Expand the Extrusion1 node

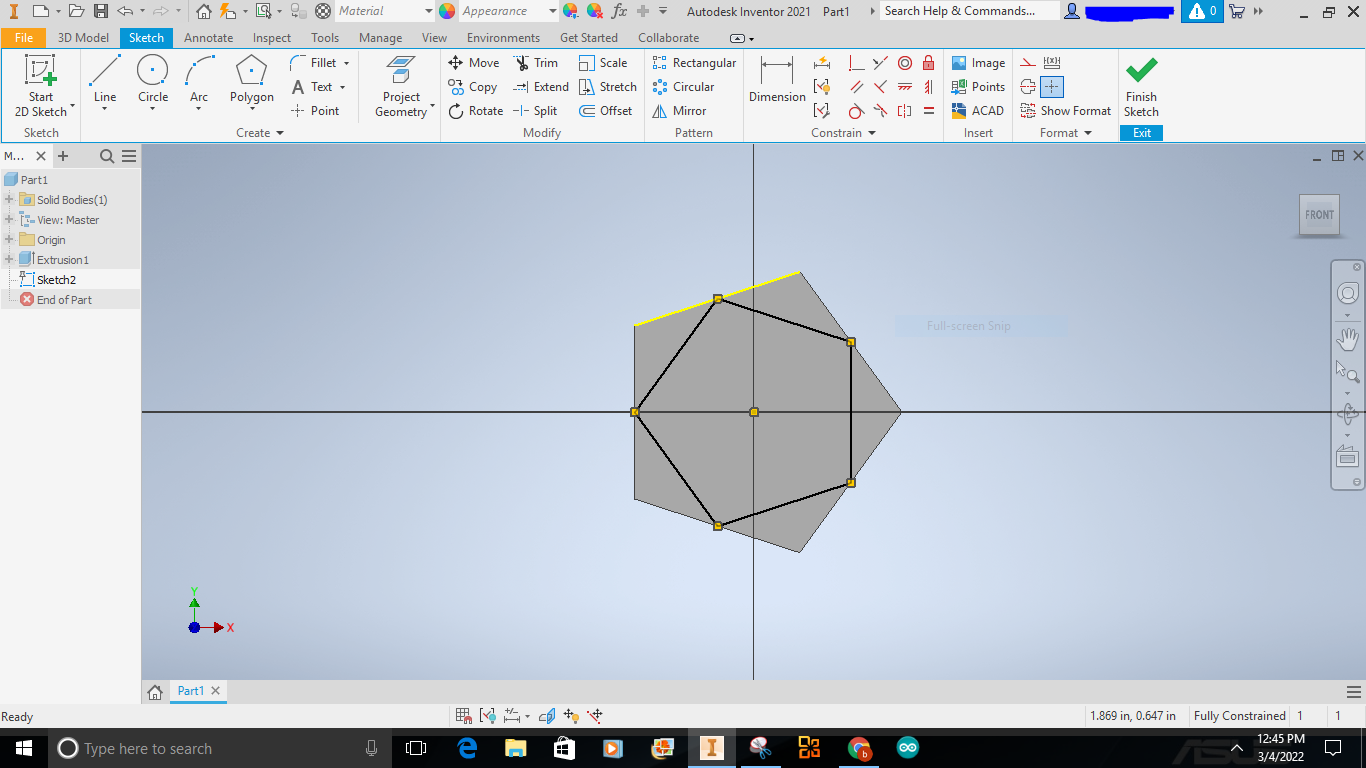coord(9,260)
